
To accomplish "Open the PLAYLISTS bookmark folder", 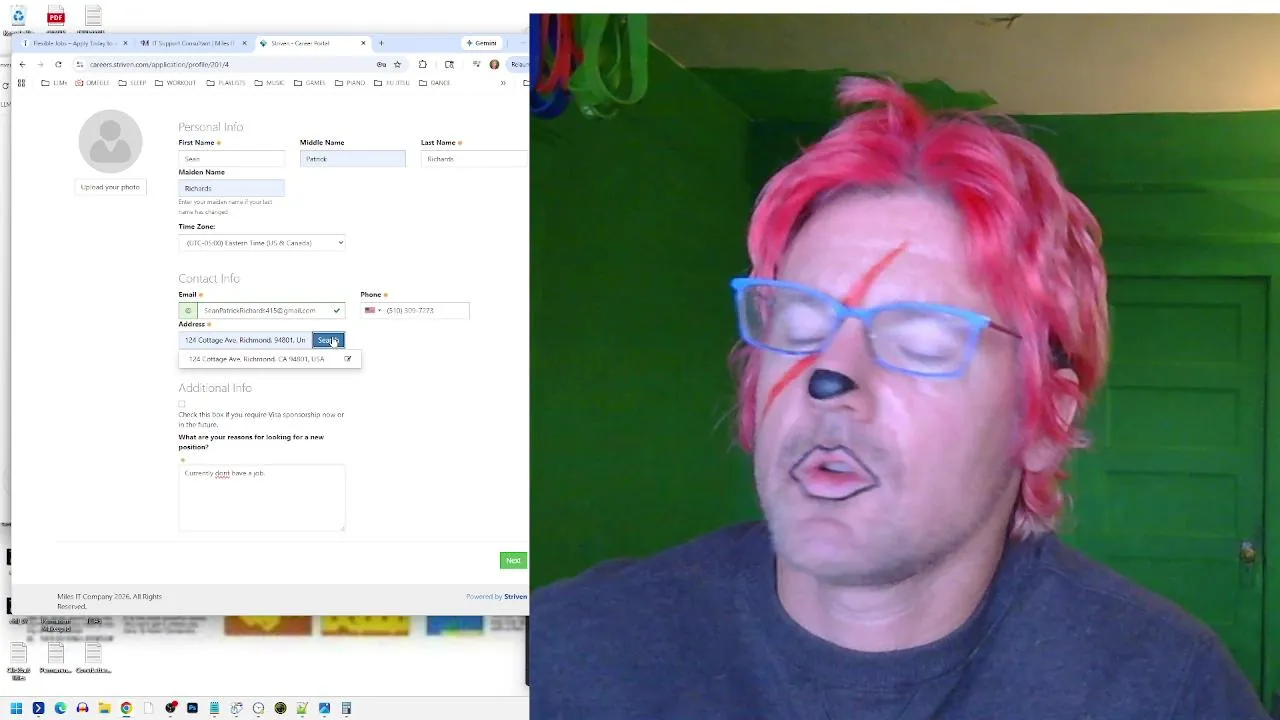I will [x=225, y=83].
